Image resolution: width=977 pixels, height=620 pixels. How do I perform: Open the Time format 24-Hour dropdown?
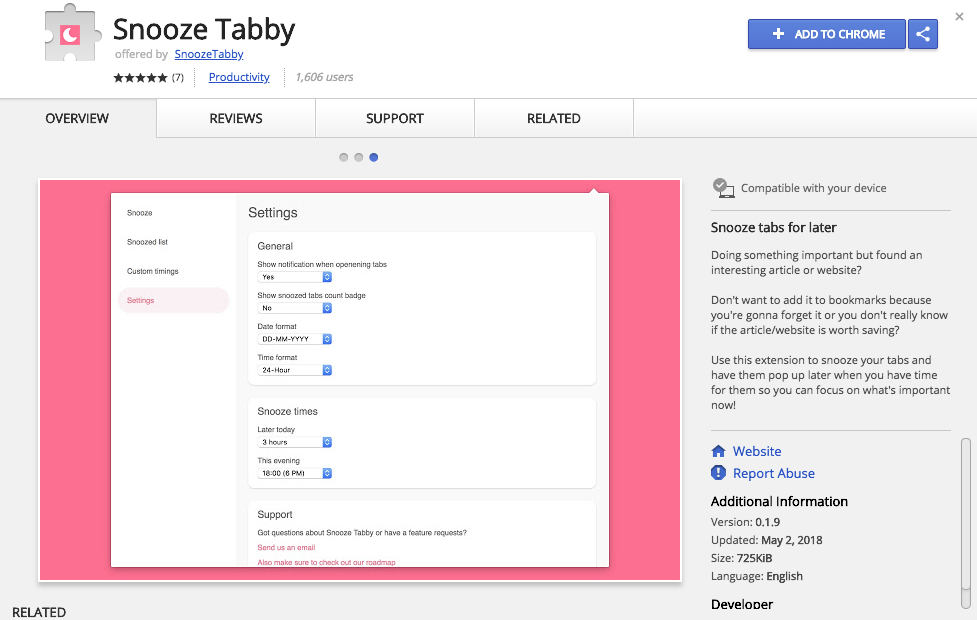click(x=295, y=370)
